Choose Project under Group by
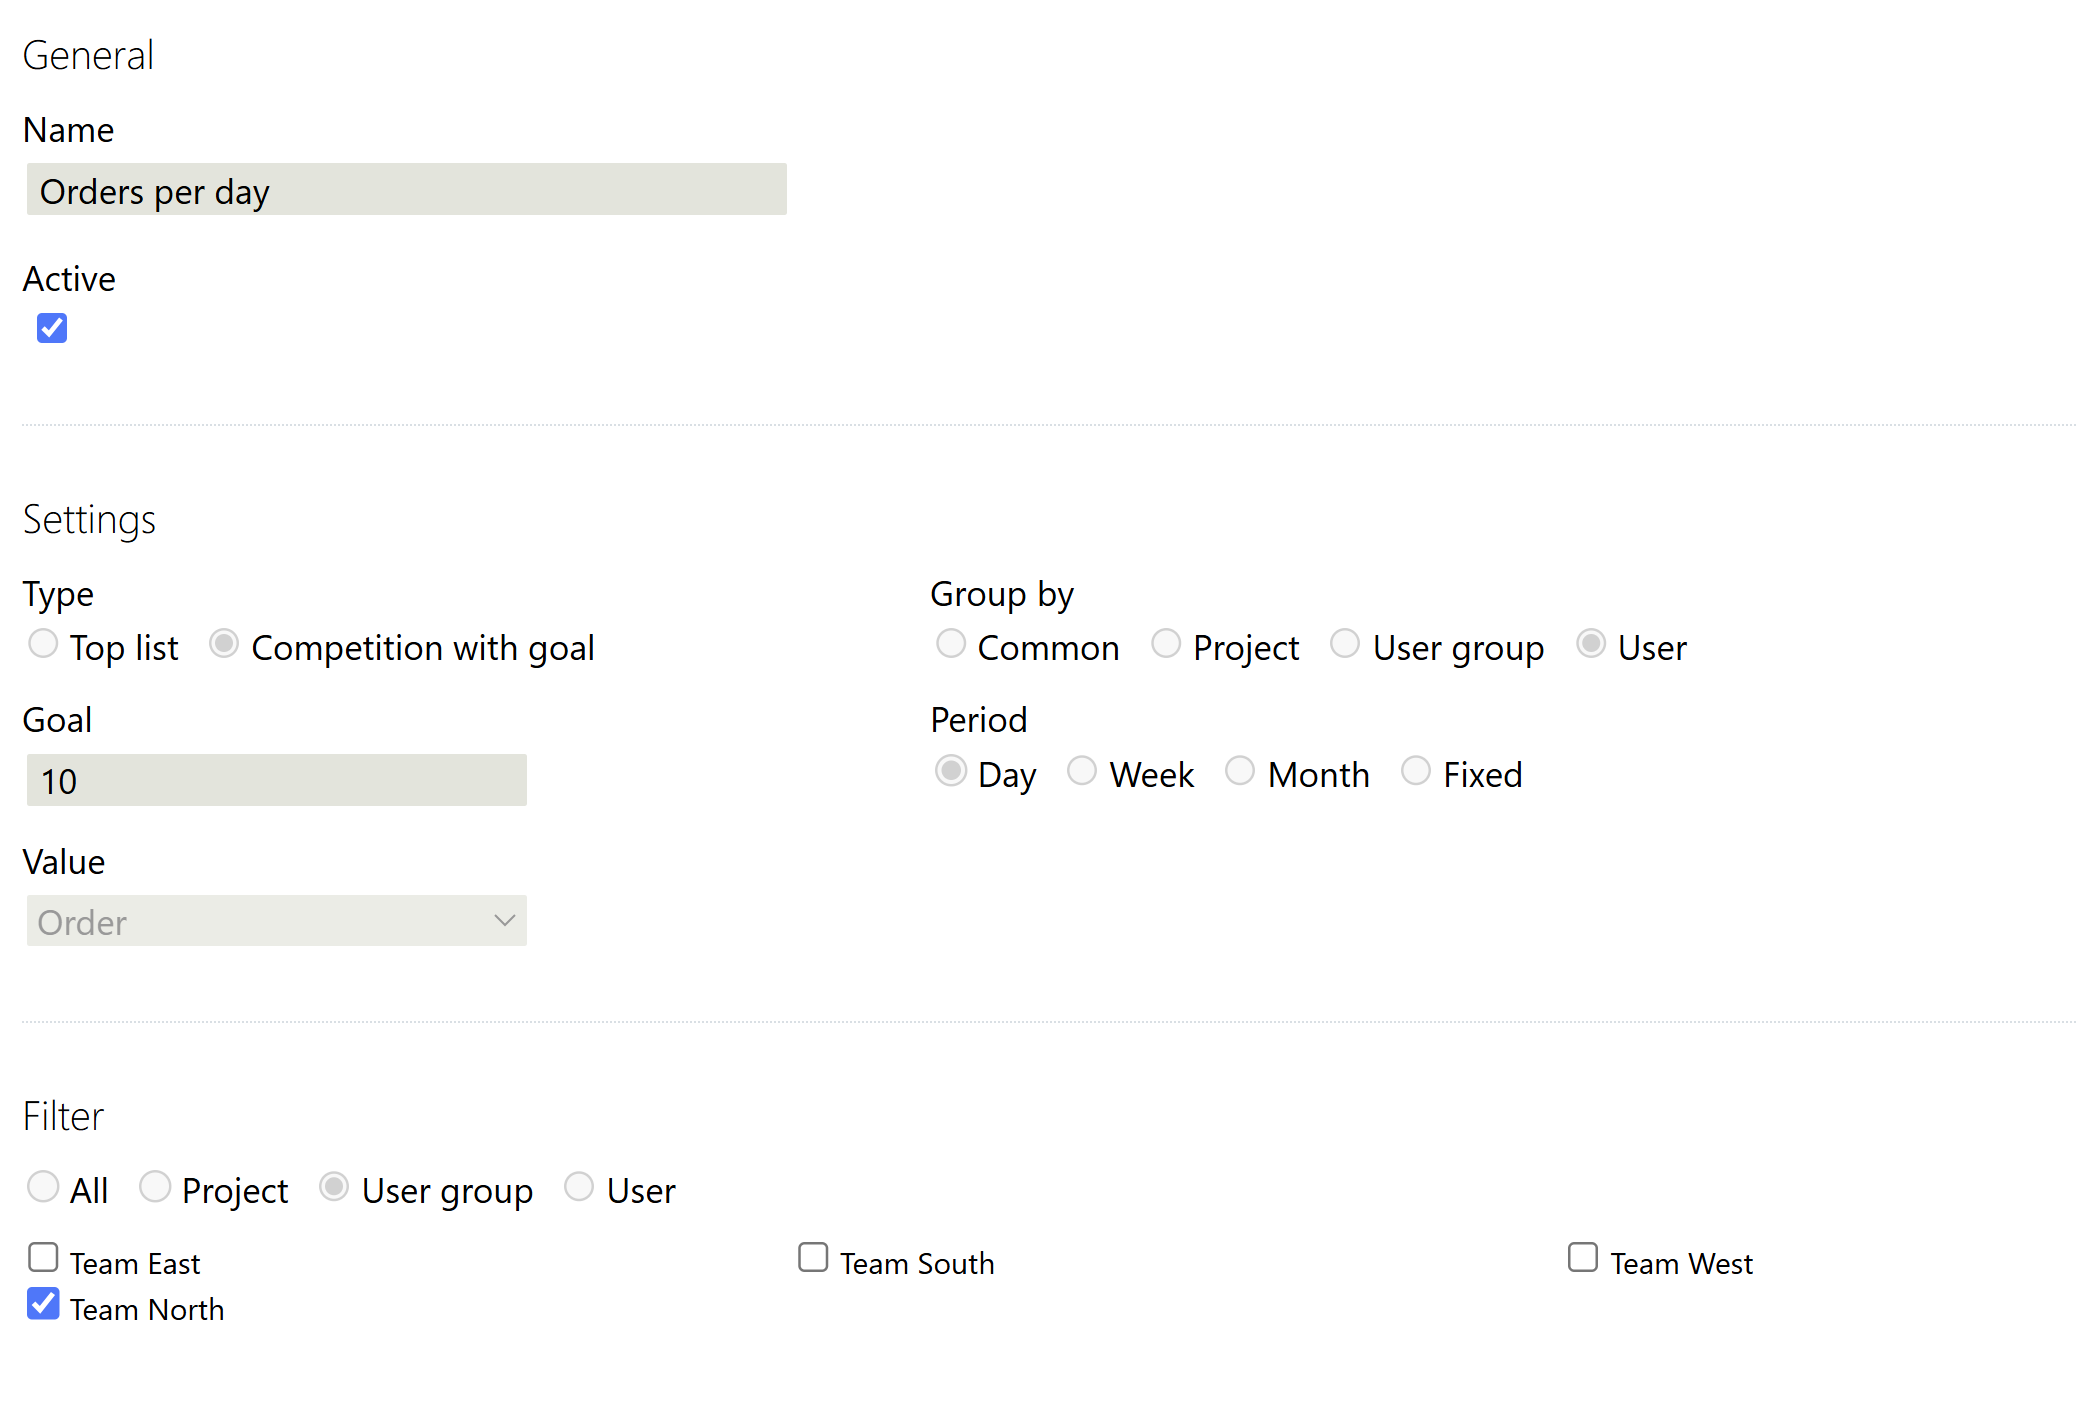Viewport: 2077px width, 1422px height. (x=1166, y=644)
